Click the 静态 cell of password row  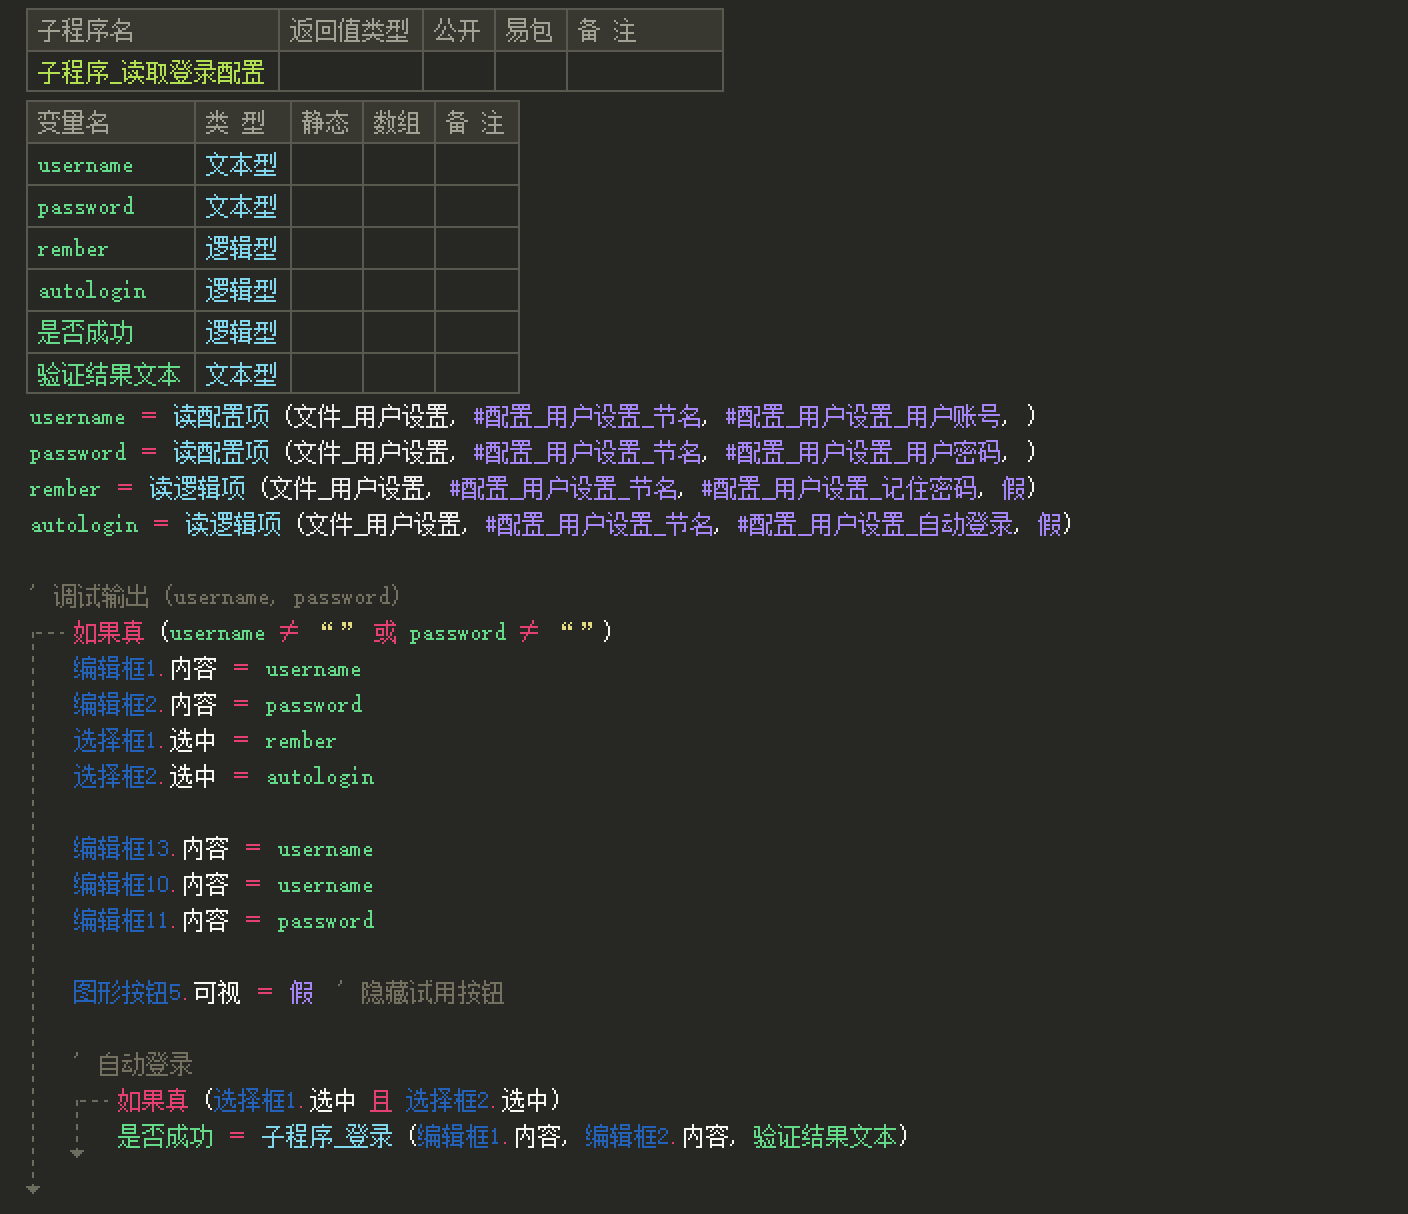326,207
